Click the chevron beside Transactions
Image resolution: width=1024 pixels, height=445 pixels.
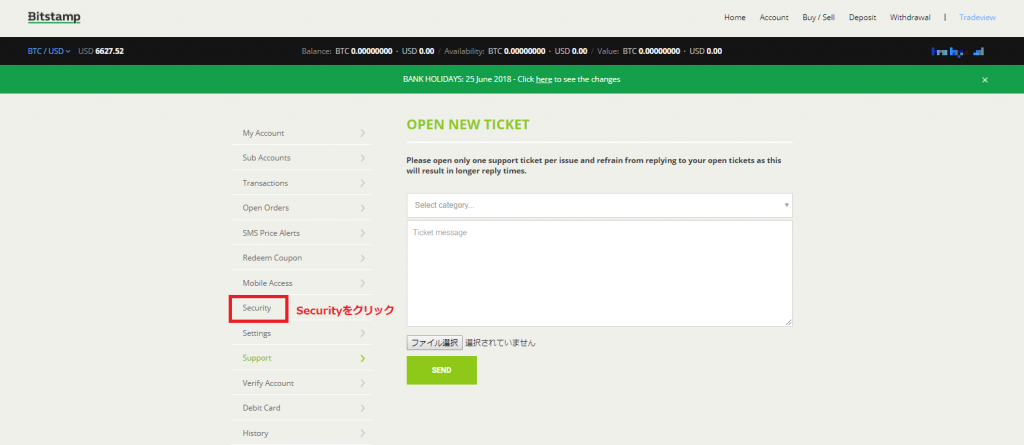click(x=362, y=183)
